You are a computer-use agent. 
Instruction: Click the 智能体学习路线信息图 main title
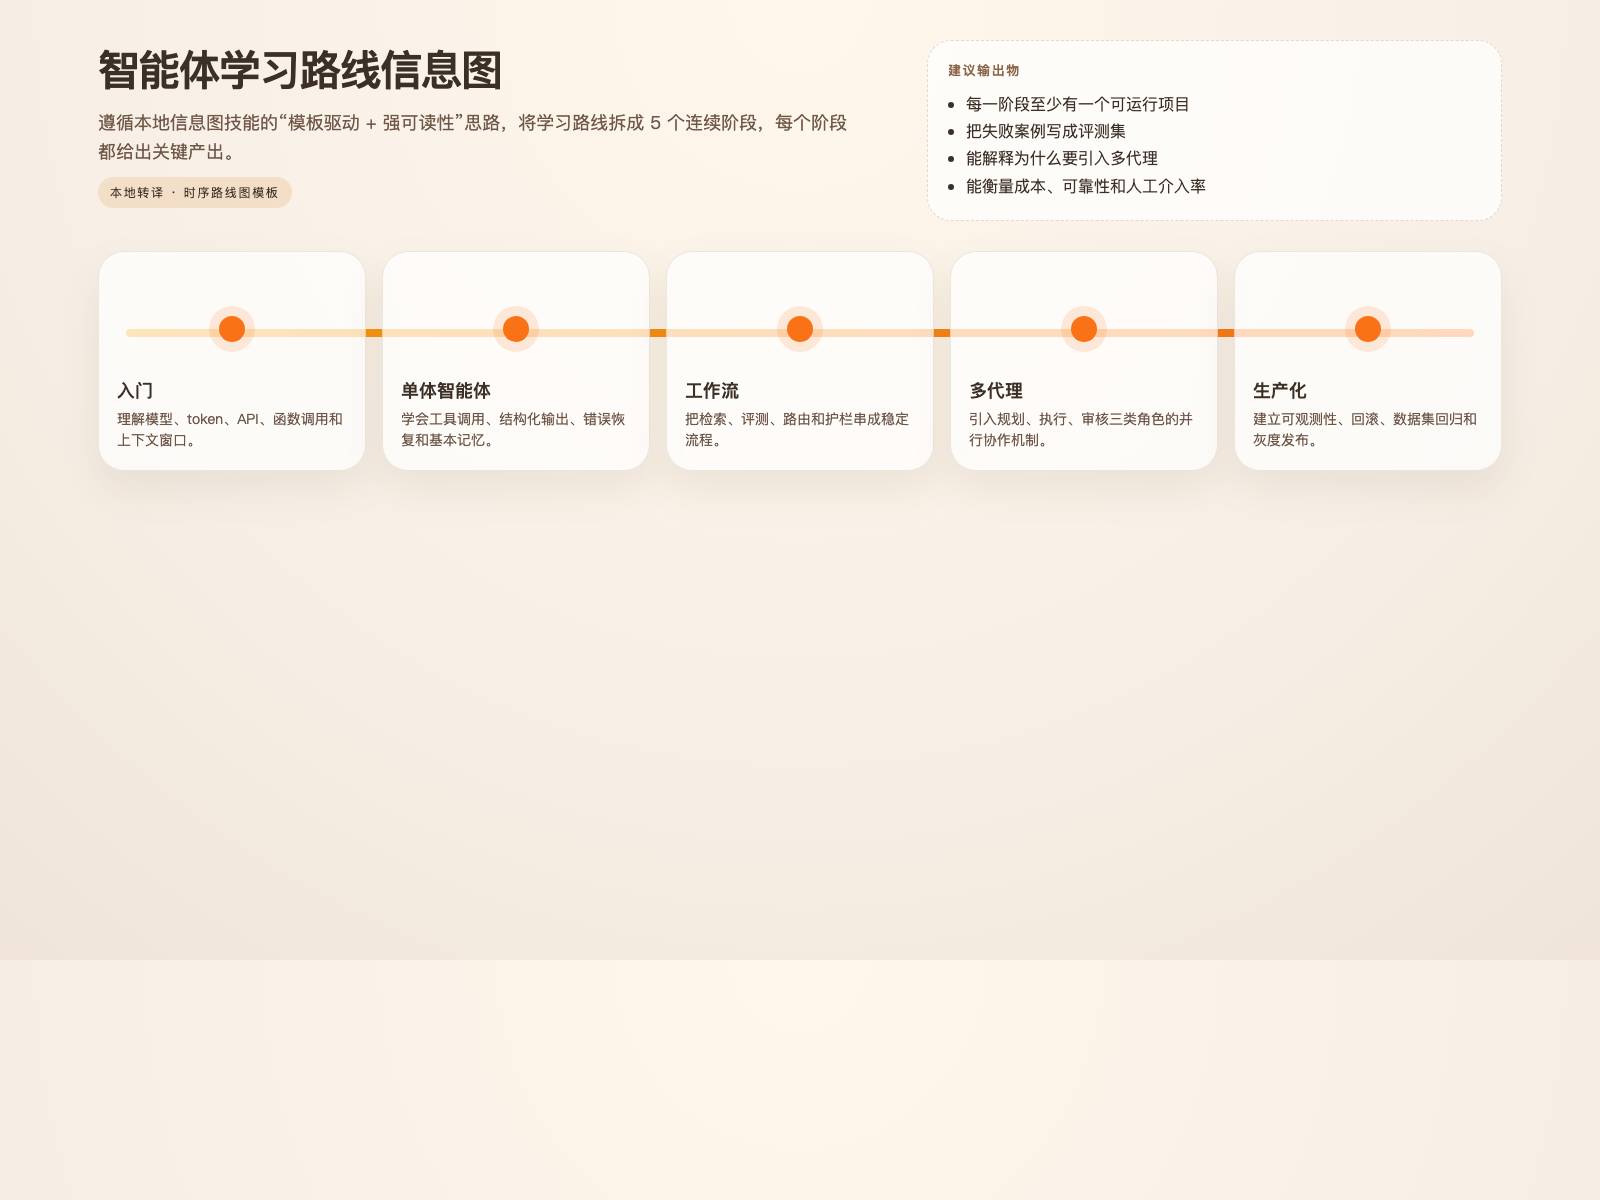tap(300, 71)
